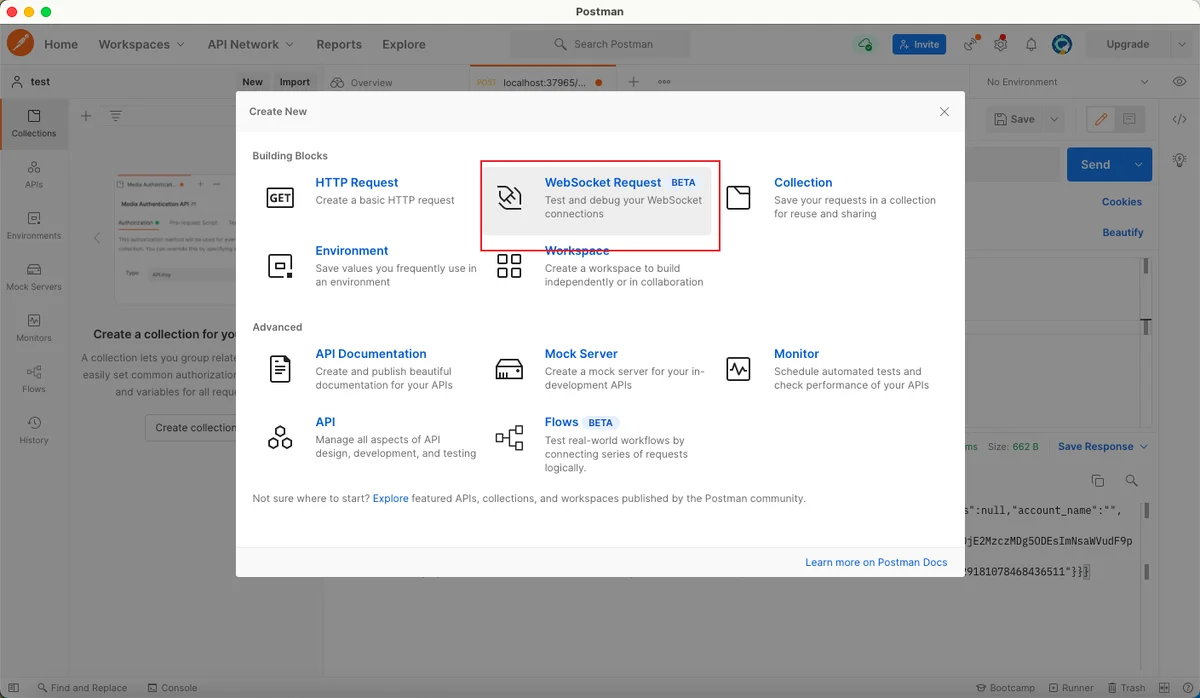Click the user avatar icon

[x=1062, y=44]
